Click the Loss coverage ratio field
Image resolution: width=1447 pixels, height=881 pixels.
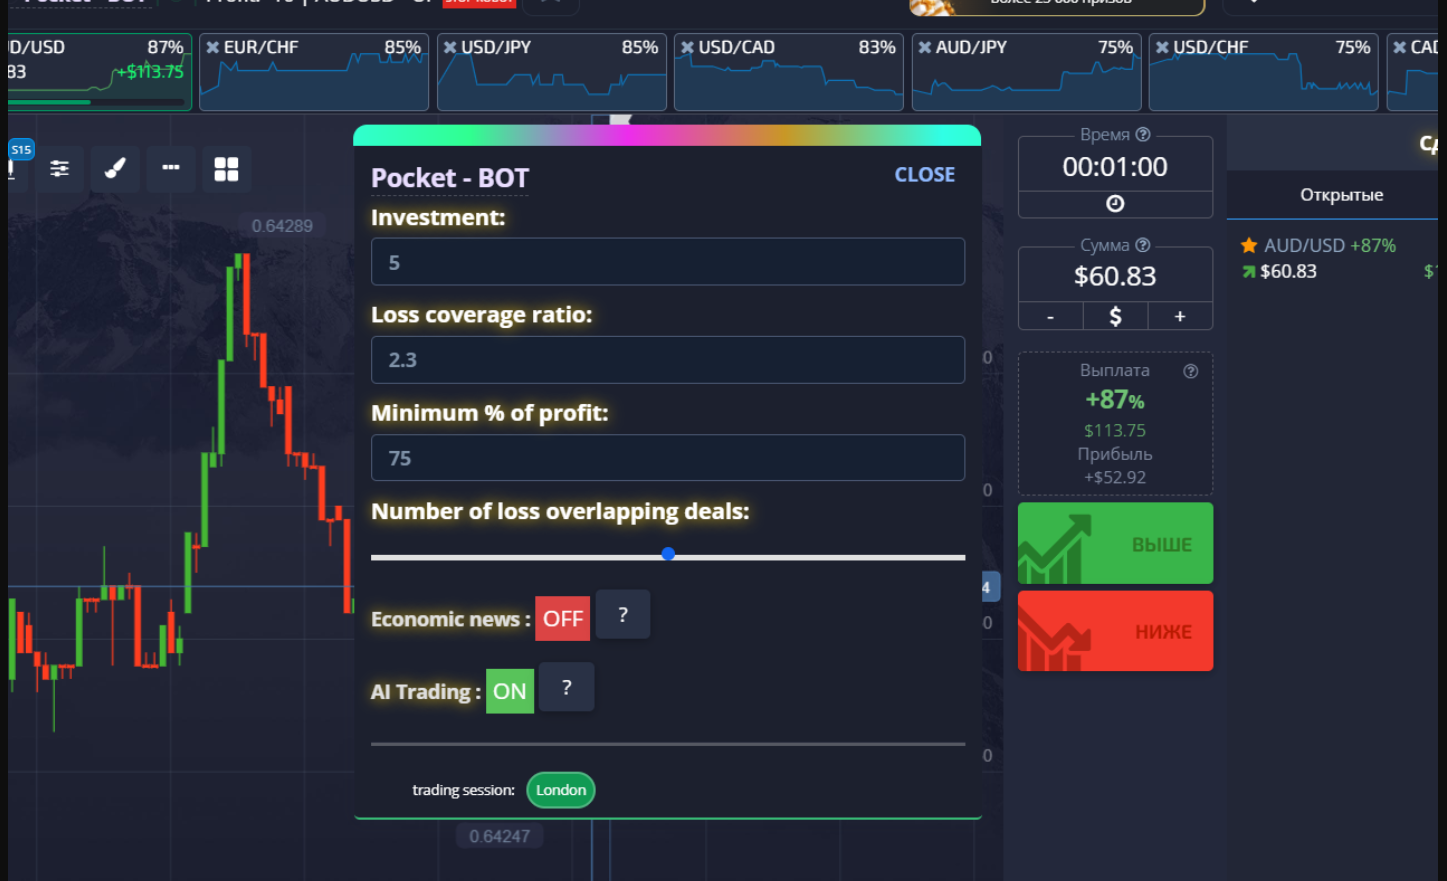(668, 360)
